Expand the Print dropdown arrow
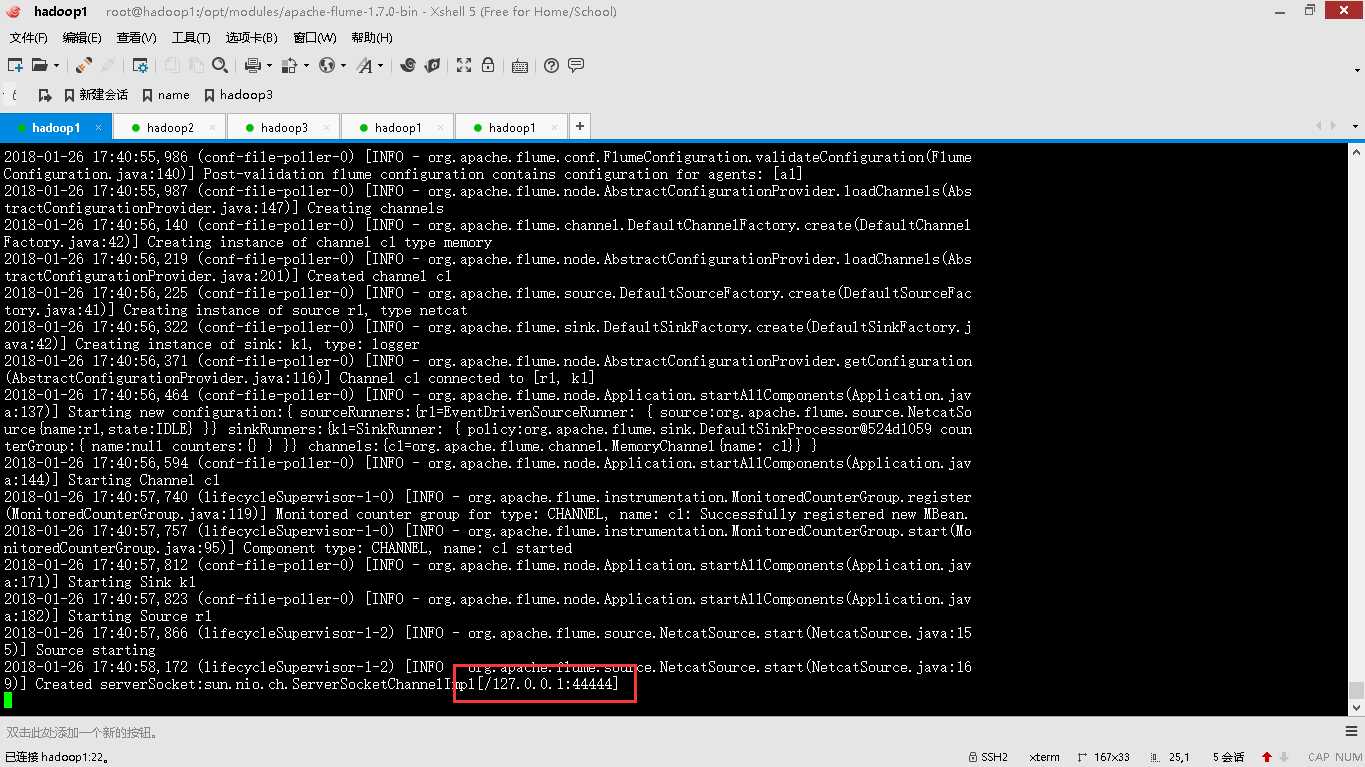 point(269,66)
